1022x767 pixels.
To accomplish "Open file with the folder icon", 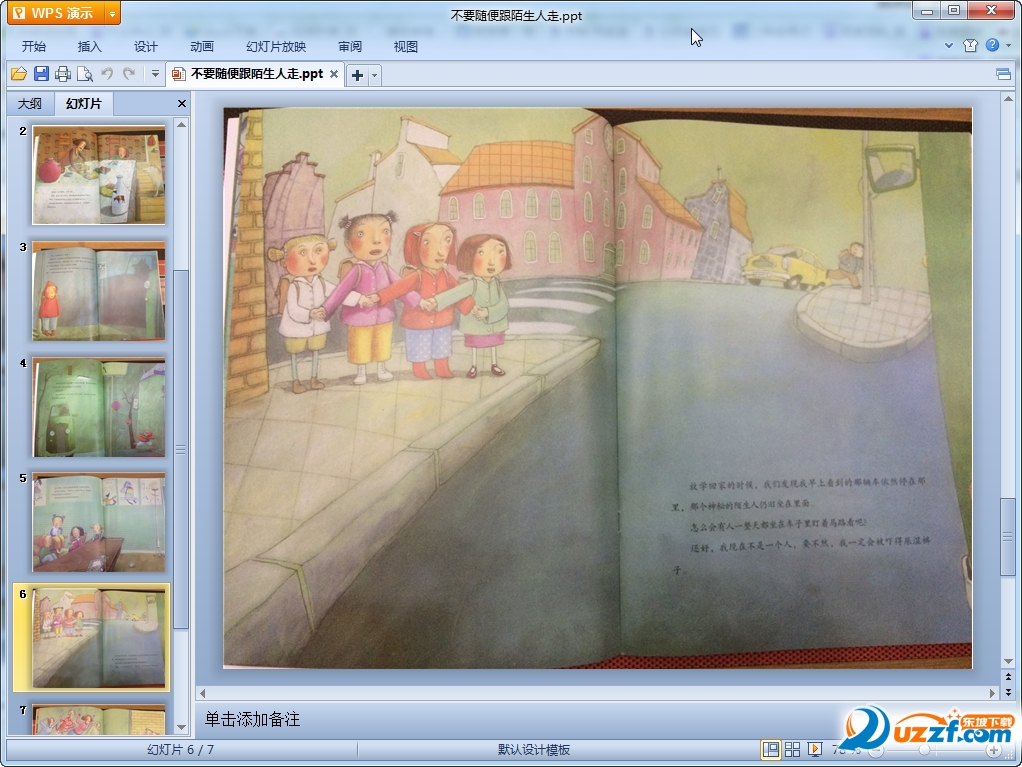I will pyautogui.click(x=19, y=74).
